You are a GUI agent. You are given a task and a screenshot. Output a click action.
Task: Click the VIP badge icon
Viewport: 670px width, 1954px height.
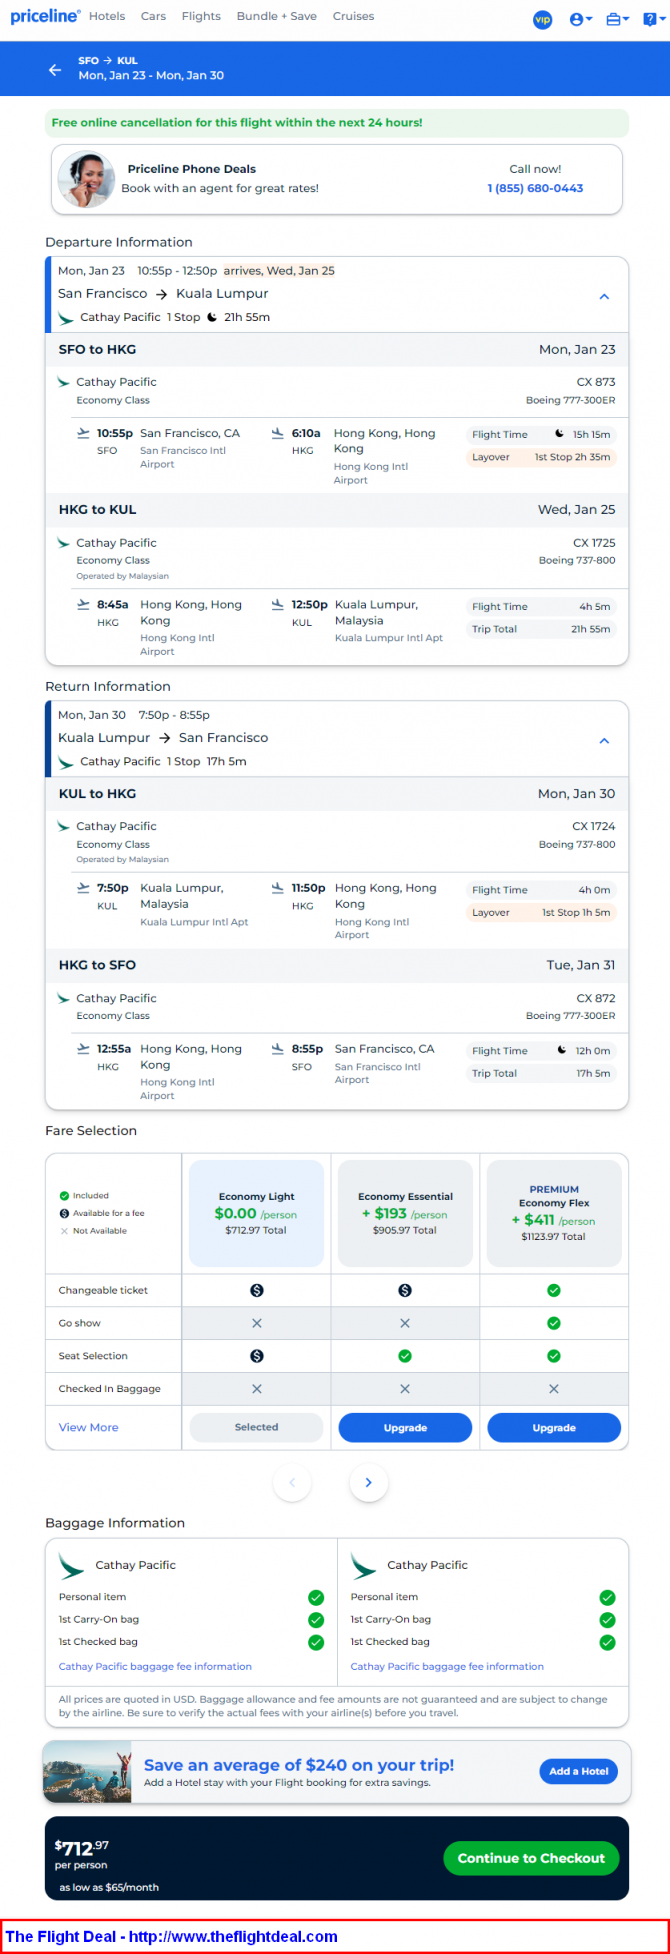tap(542, 19)
